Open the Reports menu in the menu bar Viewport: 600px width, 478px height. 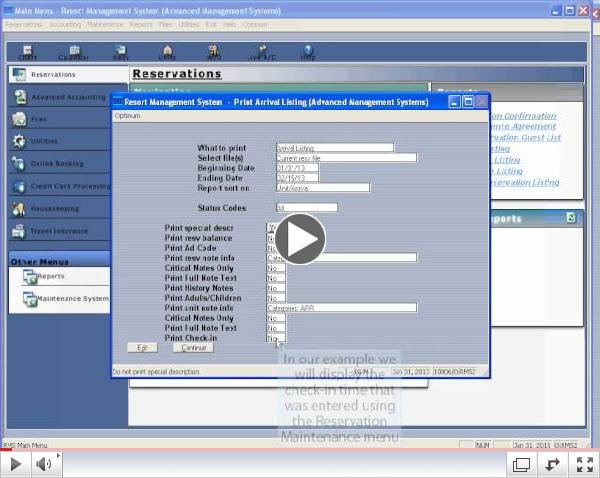pos(141,23)
